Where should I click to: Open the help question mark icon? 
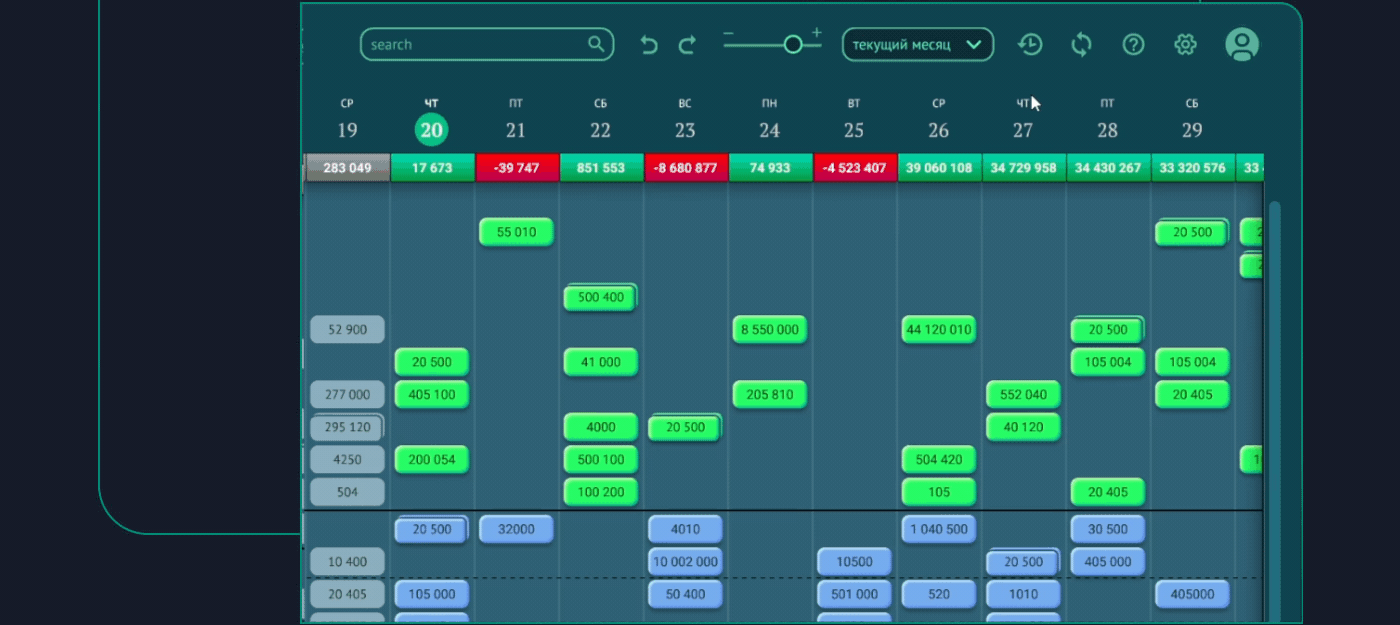1133,44
